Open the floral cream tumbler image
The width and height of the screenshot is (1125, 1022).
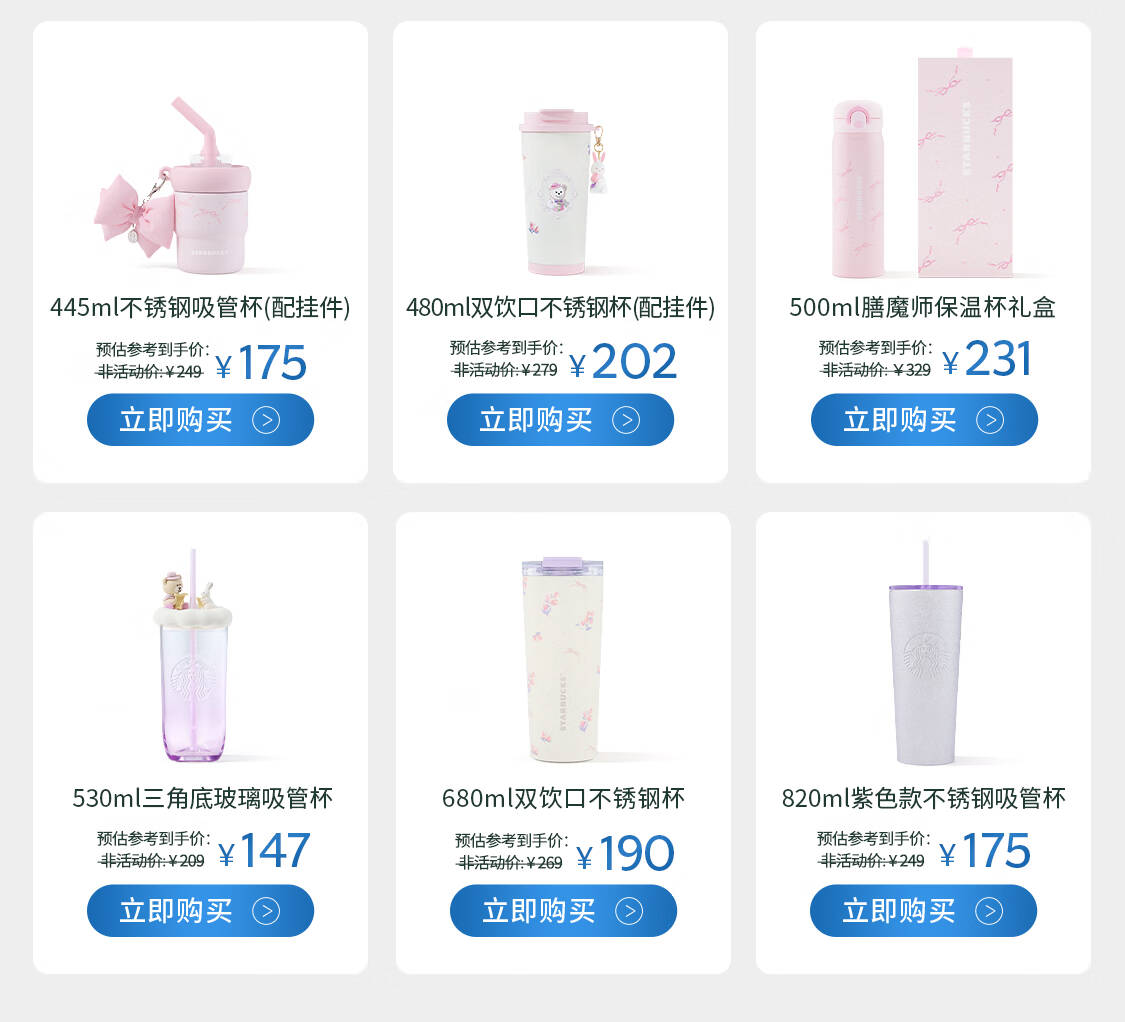point(563,659)
